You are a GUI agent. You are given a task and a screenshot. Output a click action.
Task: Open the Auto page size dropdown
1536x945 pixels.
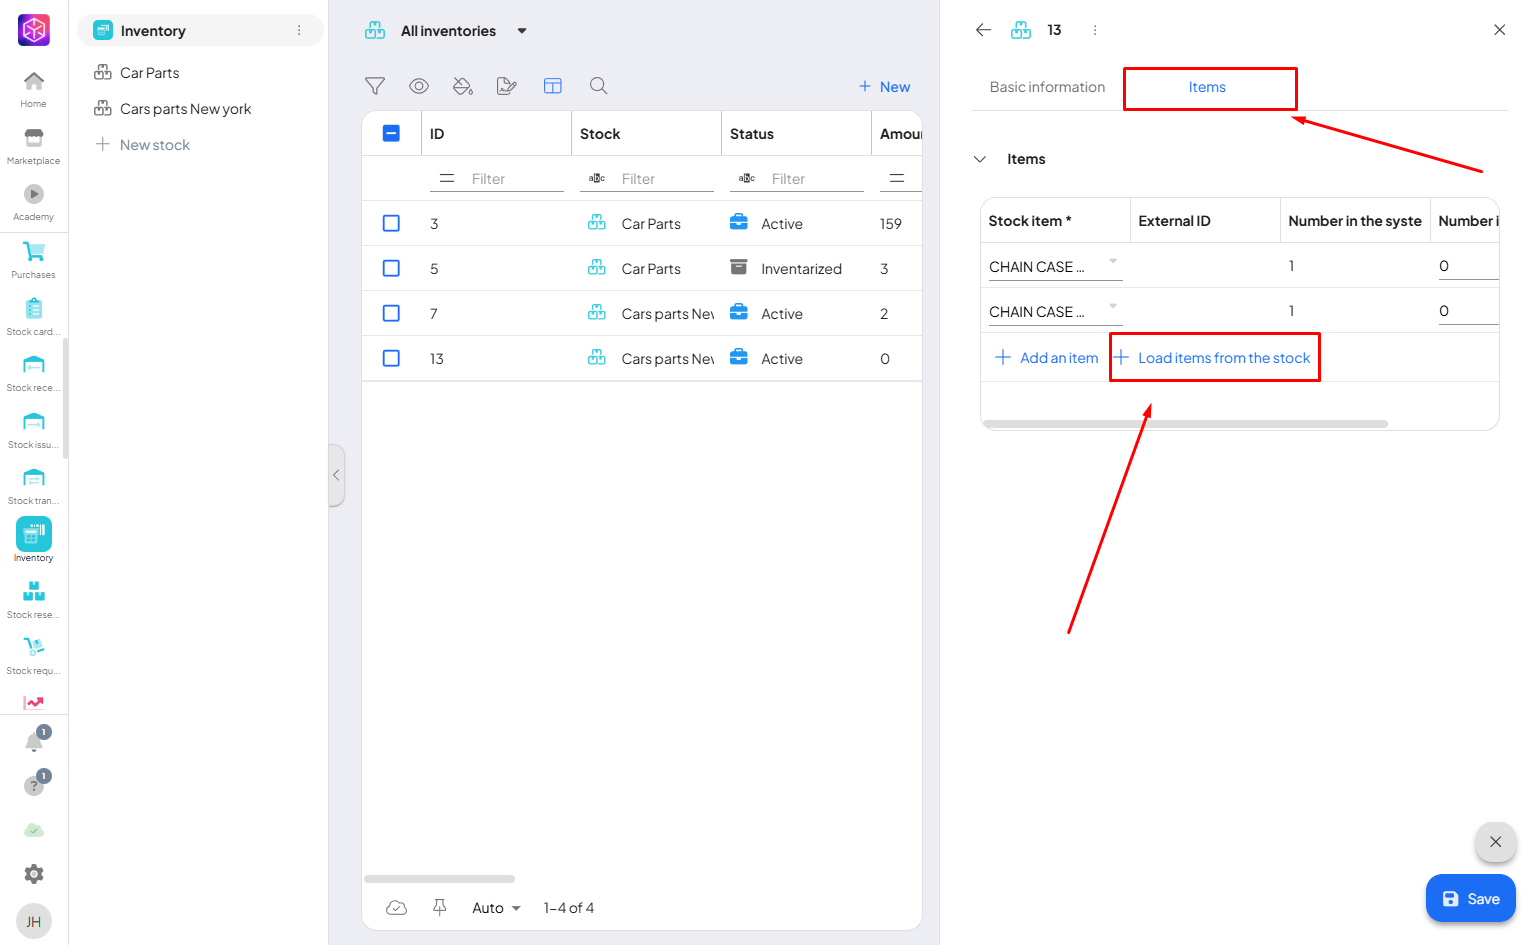(497, 908)
